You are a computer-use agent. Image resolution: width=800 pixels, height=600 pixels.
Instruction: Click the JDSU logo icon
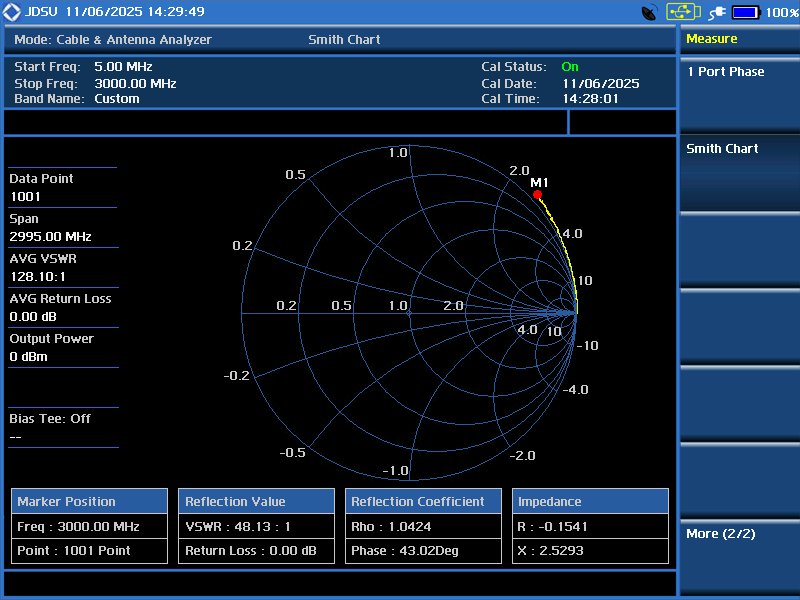pos(11,12)
